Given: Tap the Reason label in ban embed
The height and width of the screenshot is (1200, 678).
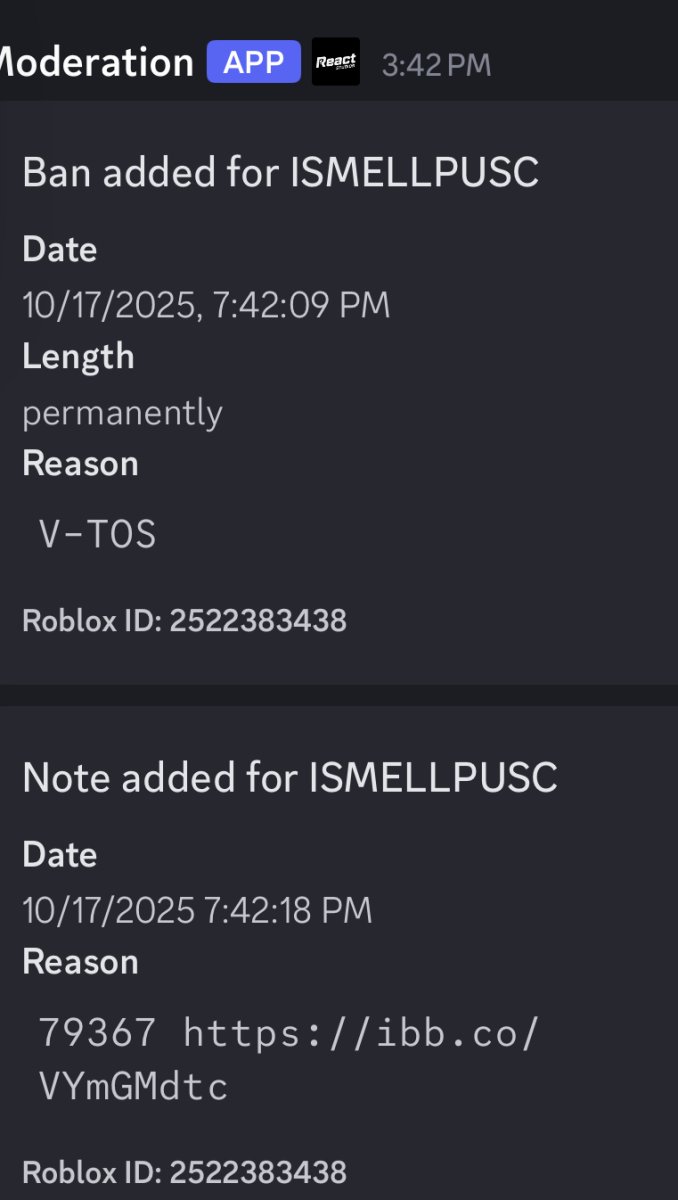Looking at the screenshot, I should tap(80, 463).
